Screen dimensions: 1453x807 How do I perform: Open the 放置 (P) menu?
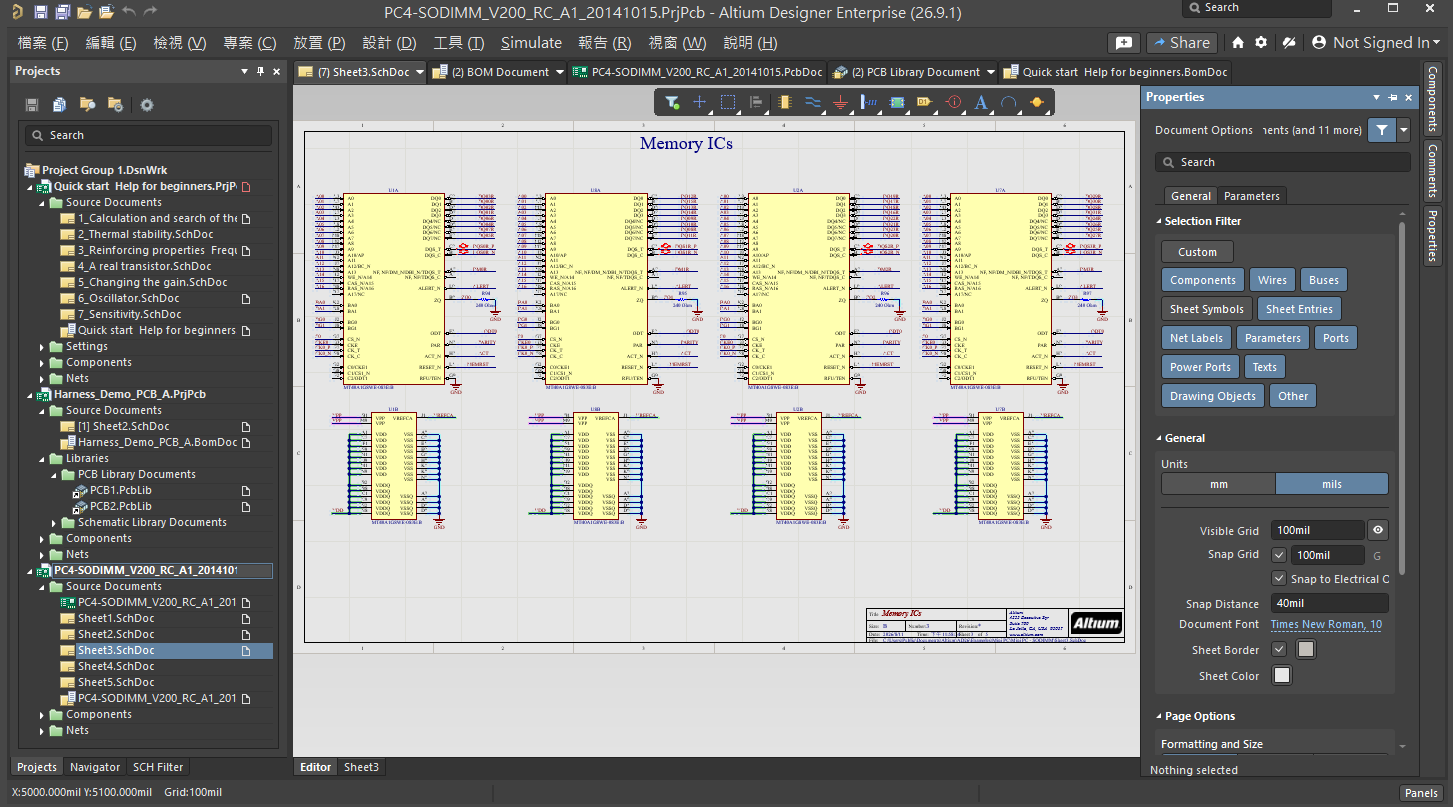pos(319,43)
